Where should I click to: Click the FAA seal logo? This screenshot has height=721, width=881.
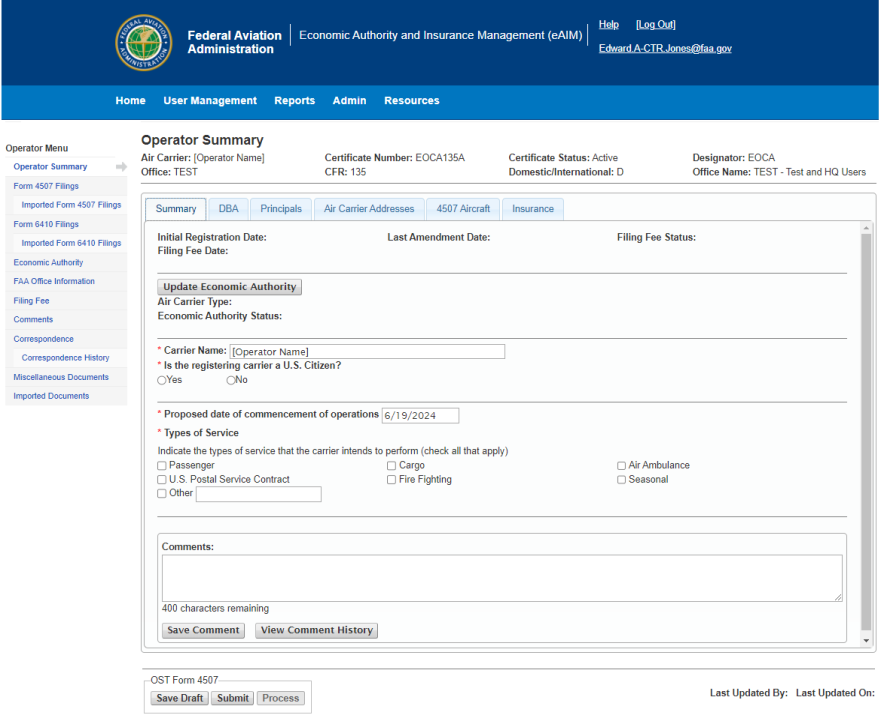coord(144,43)
